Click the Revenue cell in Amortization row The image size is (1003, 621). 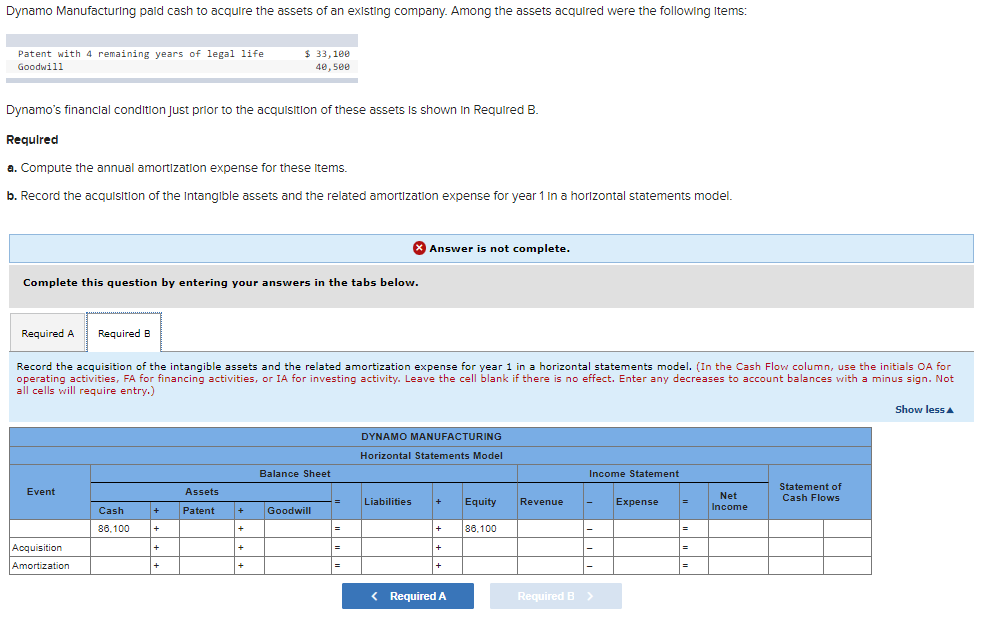click(x=550, y=565)
